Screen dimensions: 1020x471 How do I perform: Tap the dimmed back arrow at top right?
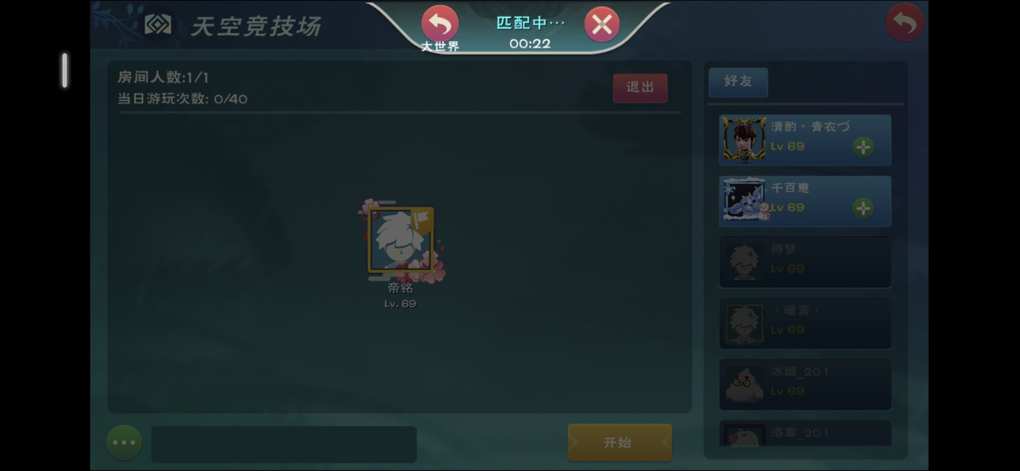click(905, 23)
